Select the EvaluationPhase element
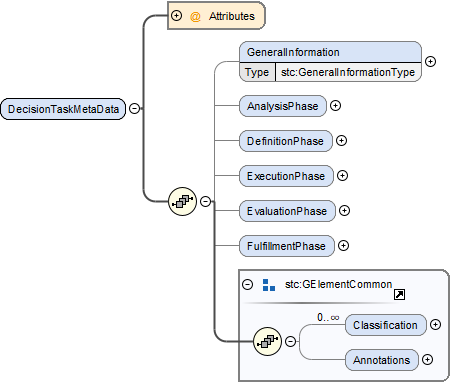The height and width of the screenshot is (384, 468). (x=287, y=211)
